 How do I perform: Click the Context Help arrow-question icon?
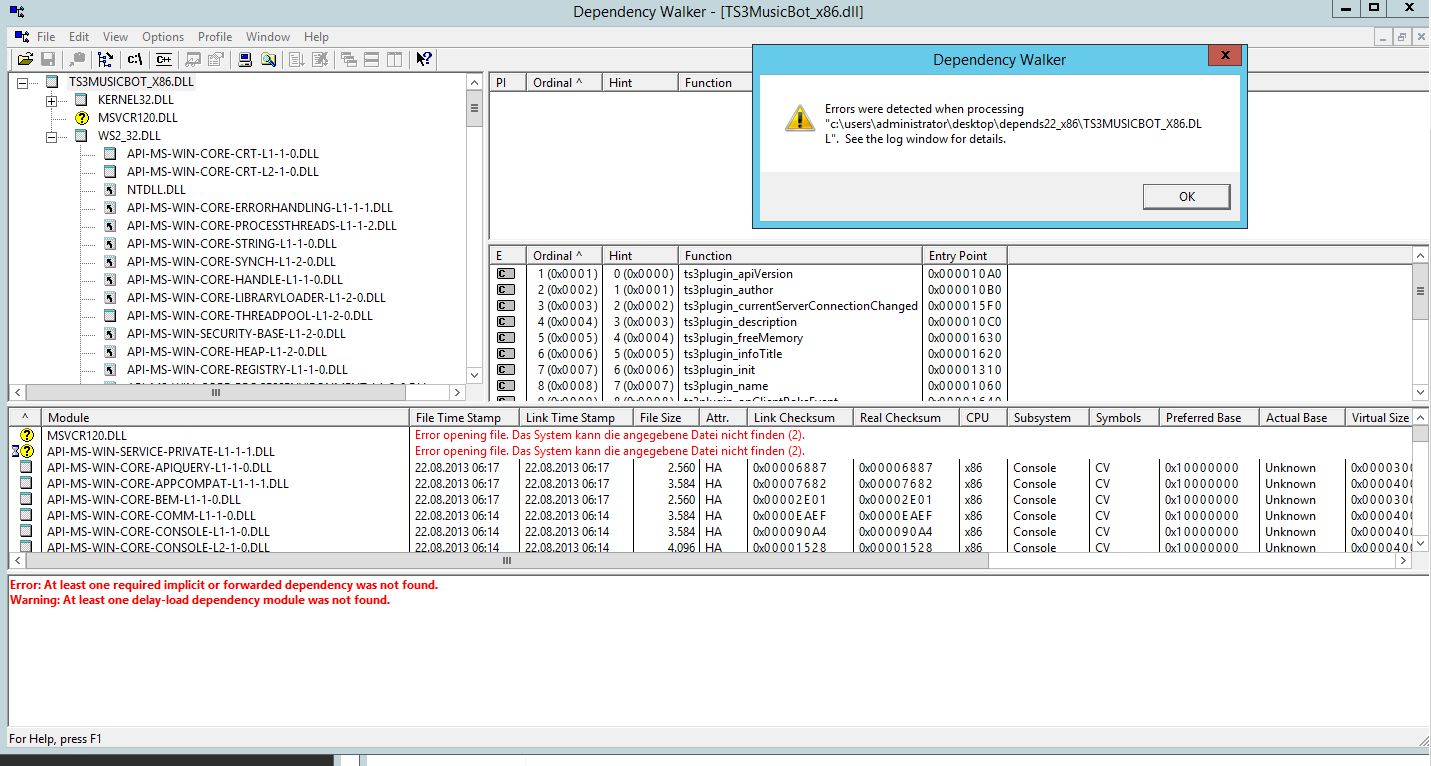point(424,59)
